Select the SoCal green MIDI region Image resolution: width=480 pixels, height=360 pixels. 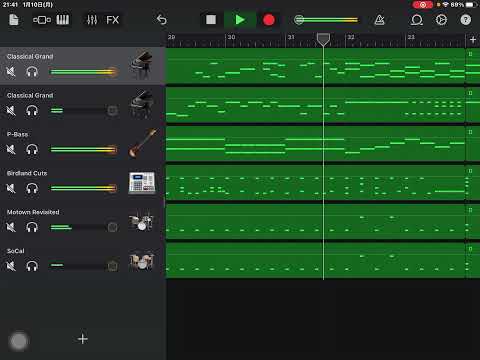[315, 260]
